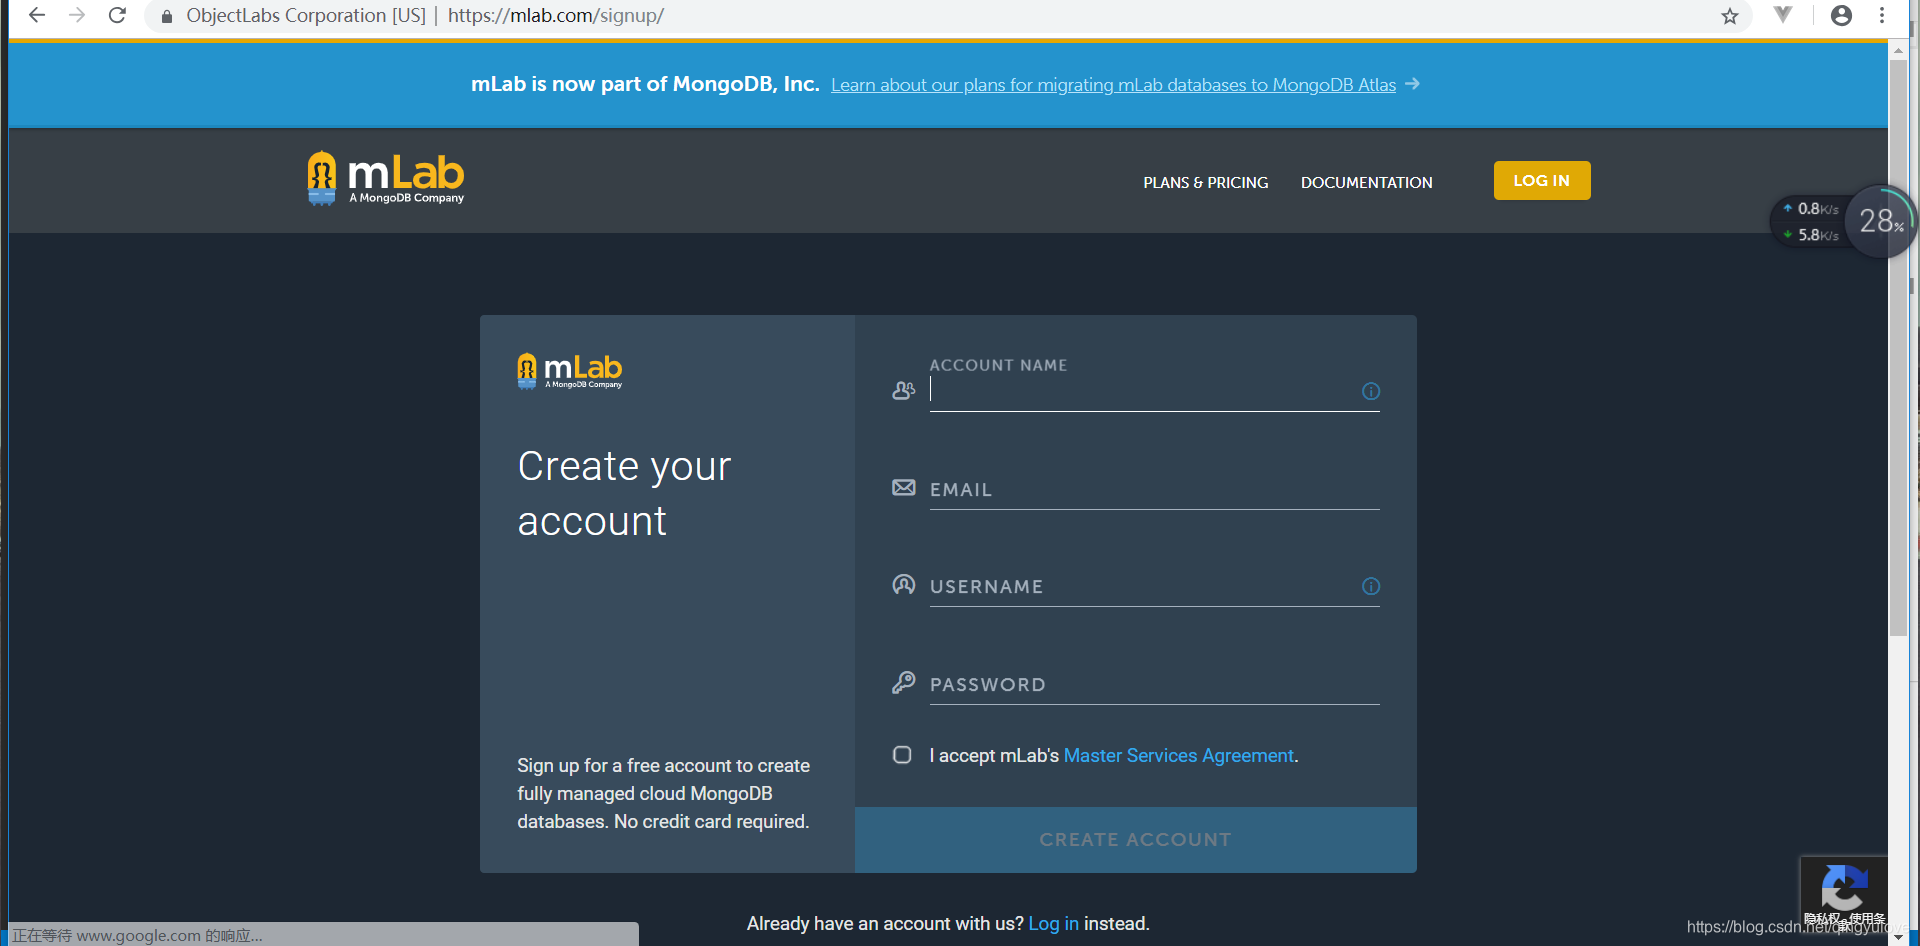Screen dimensions: 1920x946
Task: Open the browser profile avatar icon
Action: (x=1841, y=15)
